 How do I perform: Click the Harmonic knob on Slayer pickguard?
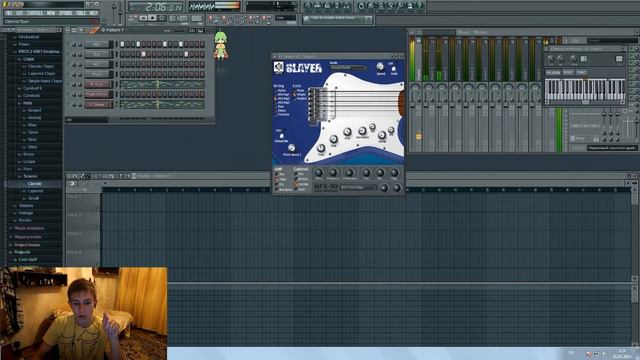pos(362,131)
